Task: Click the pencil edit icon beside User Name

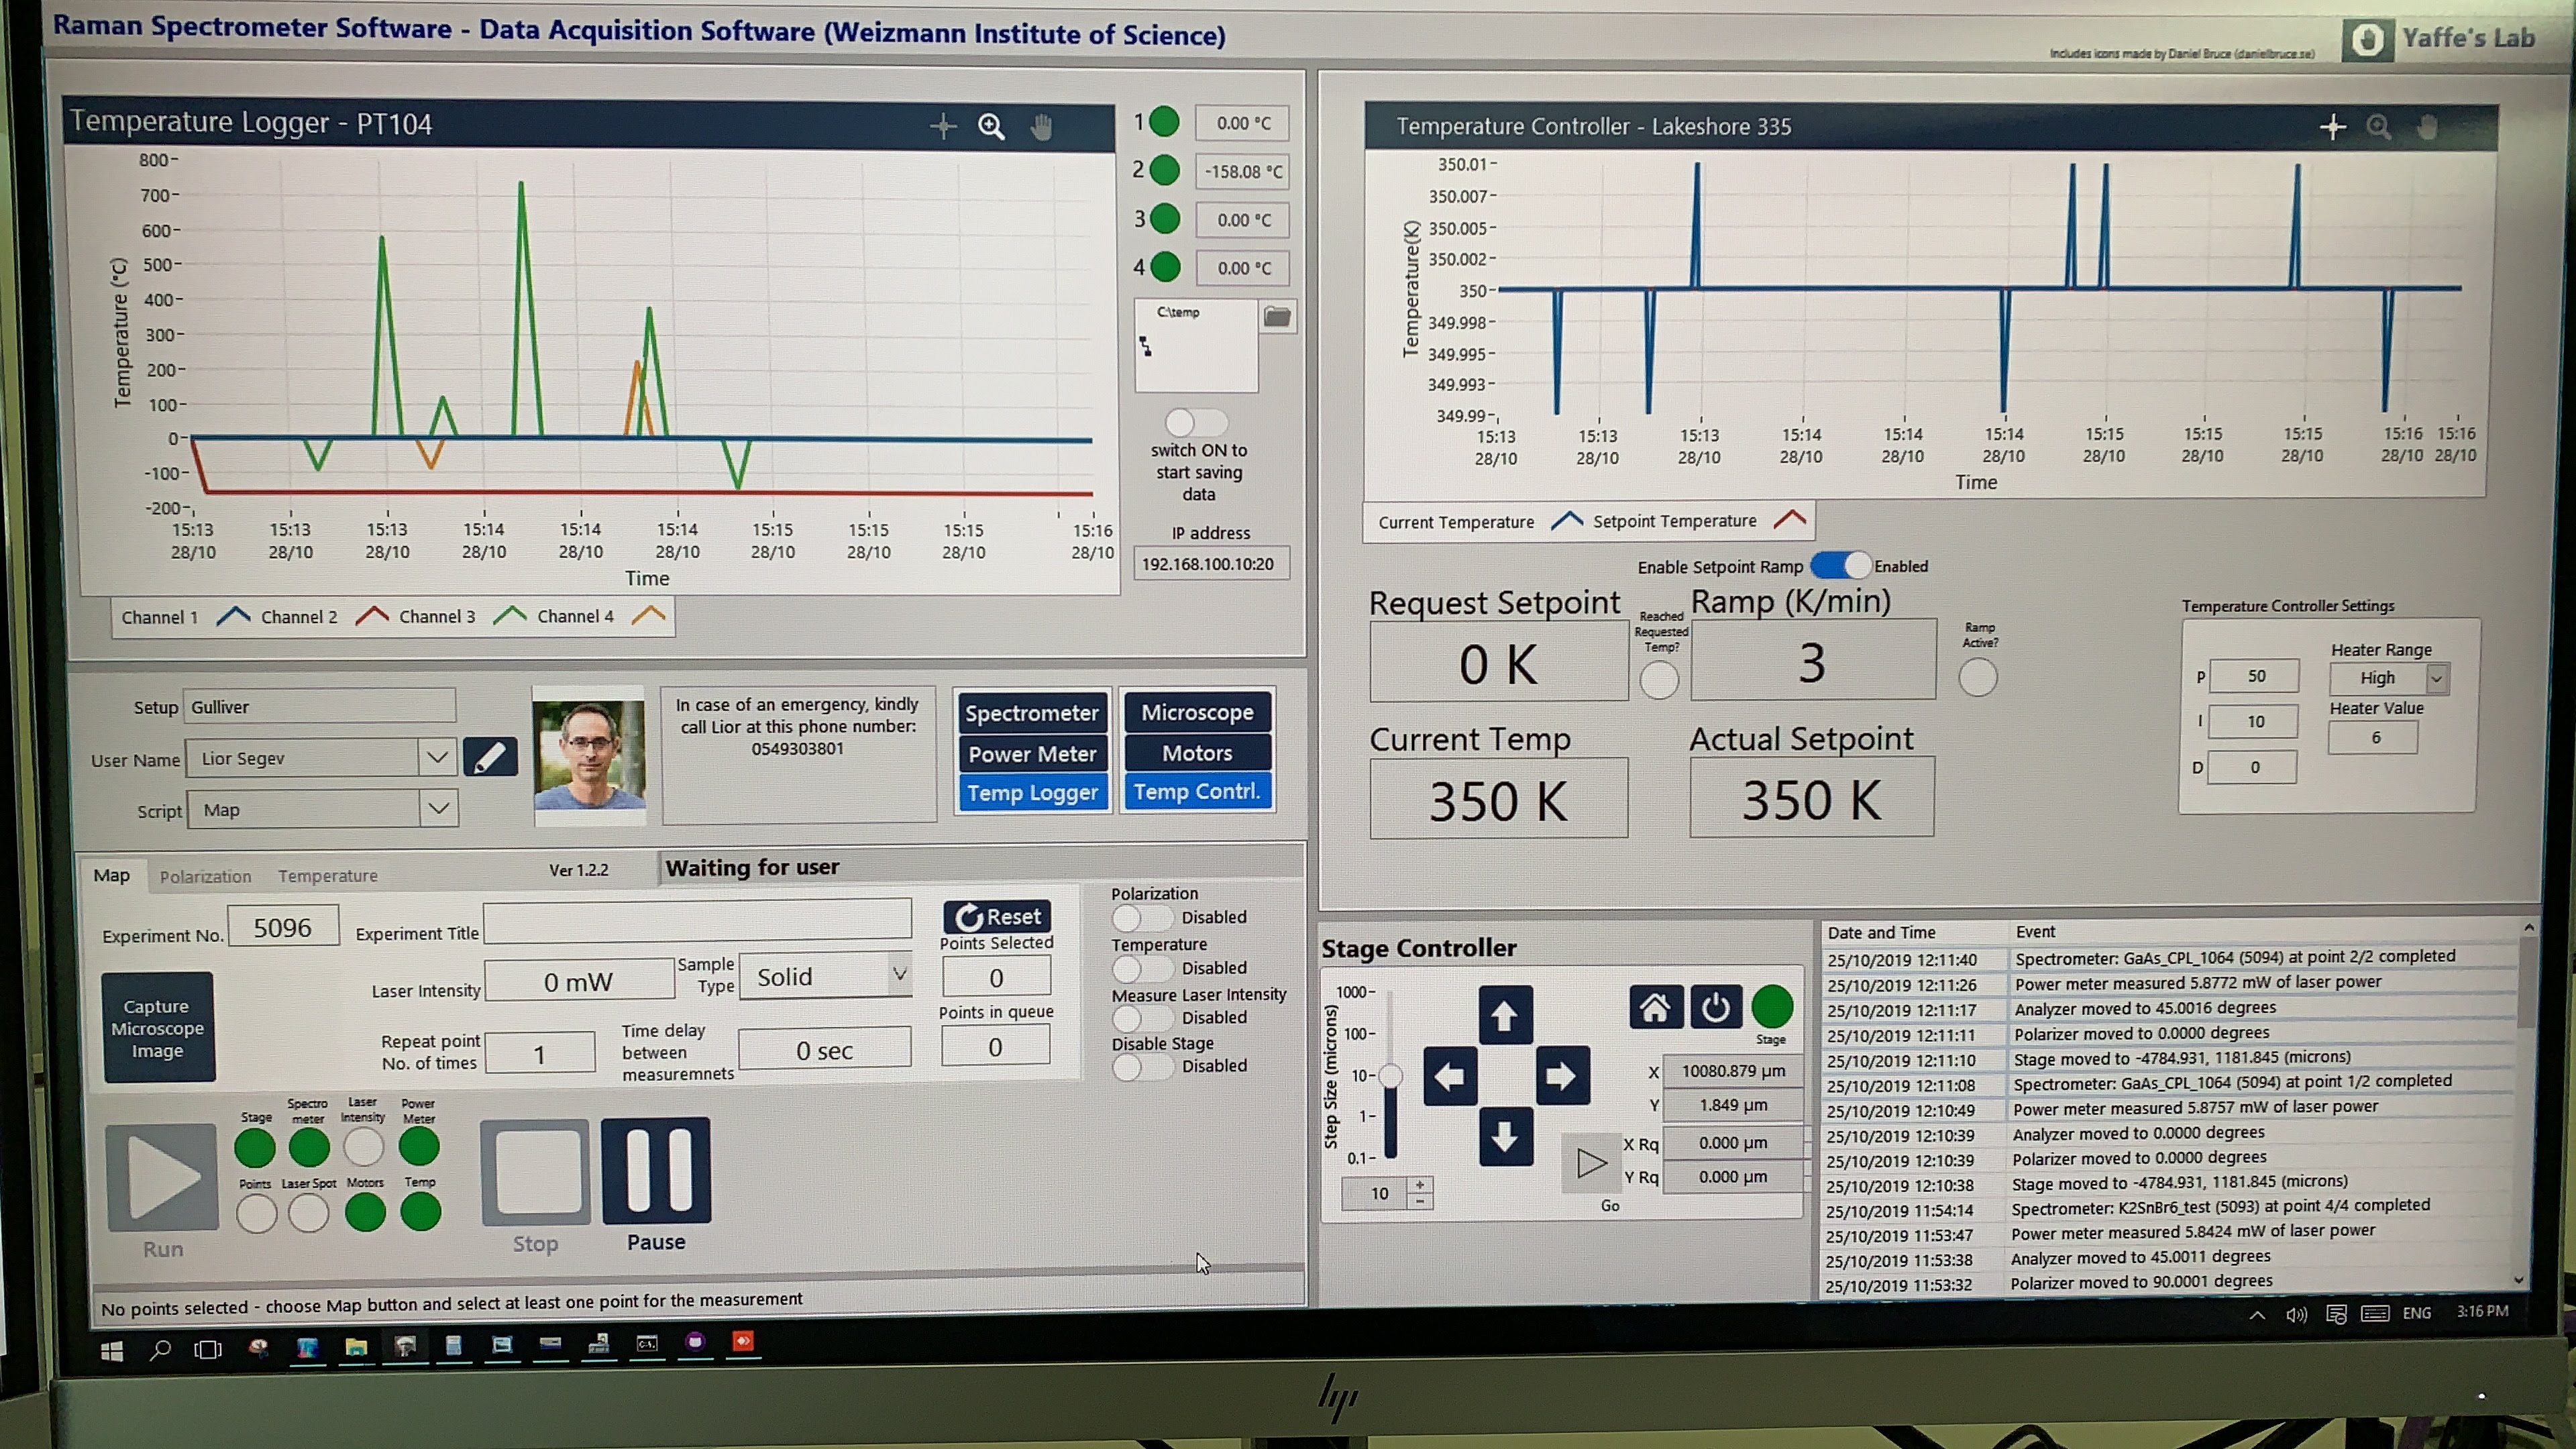Action: [490, 758]
